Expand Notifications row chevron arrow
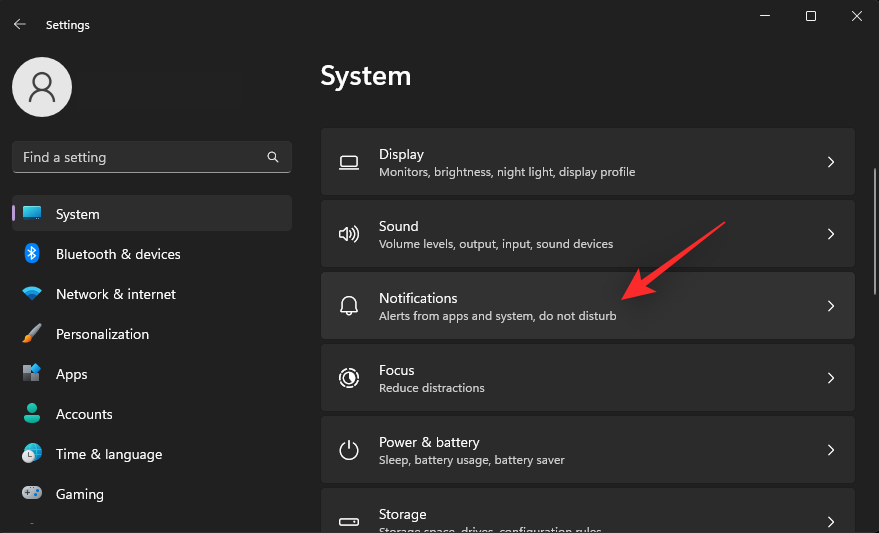This screenshot has width=879, height=533. [x=830, y=306]
